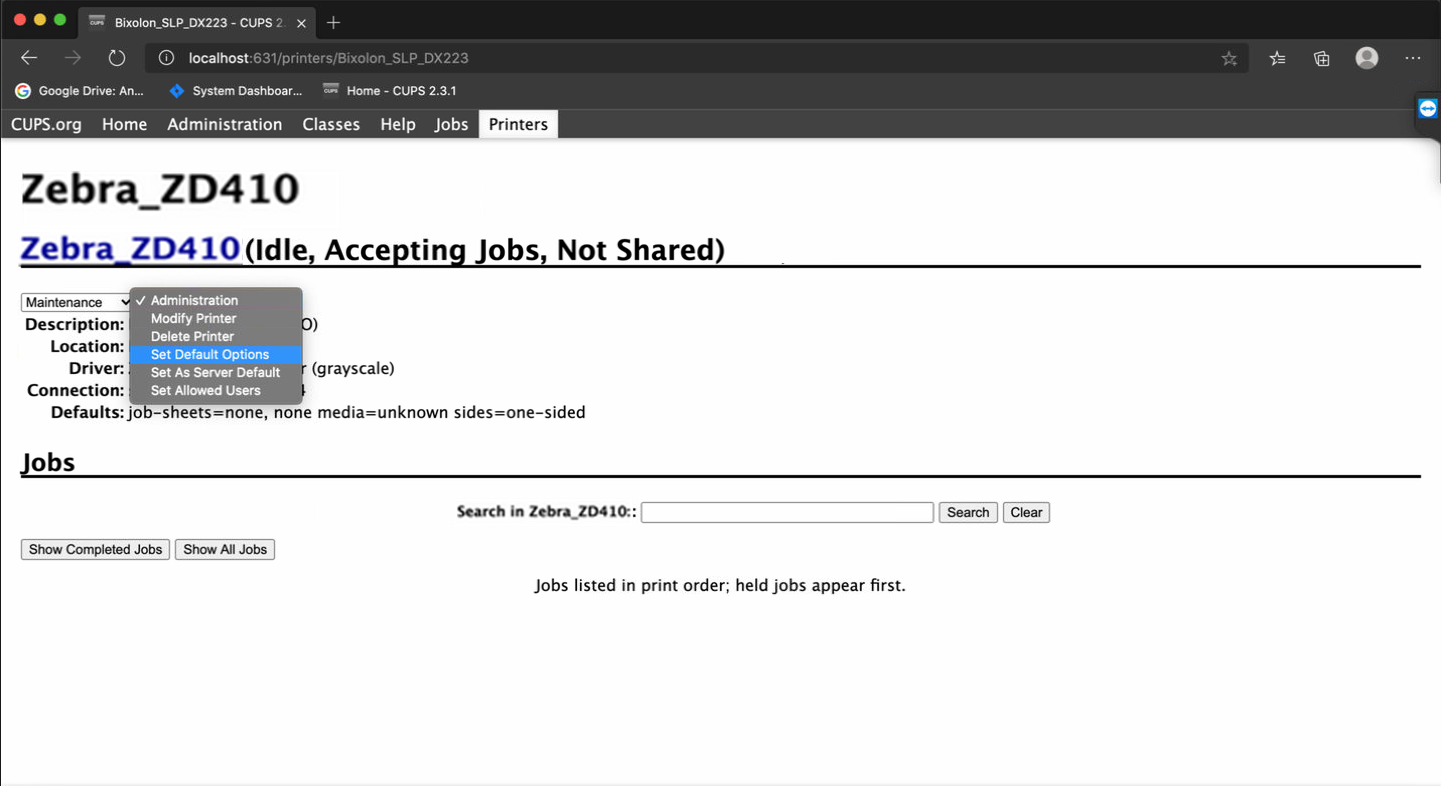Go back using the browser back arrow
The width and height of the screenshot is (1441, 786).
click(29, 58)
